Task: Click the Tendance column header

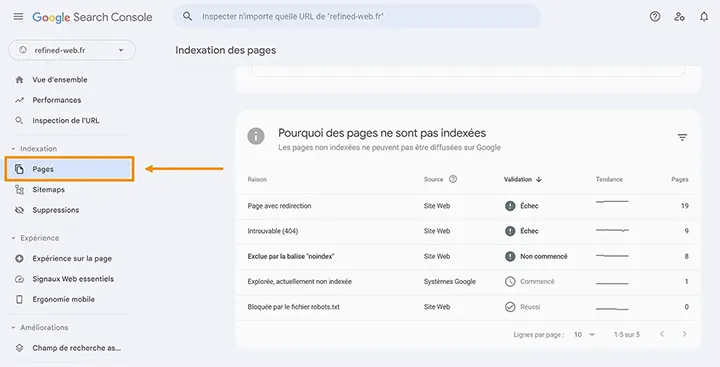Action: tap(609, 180)
